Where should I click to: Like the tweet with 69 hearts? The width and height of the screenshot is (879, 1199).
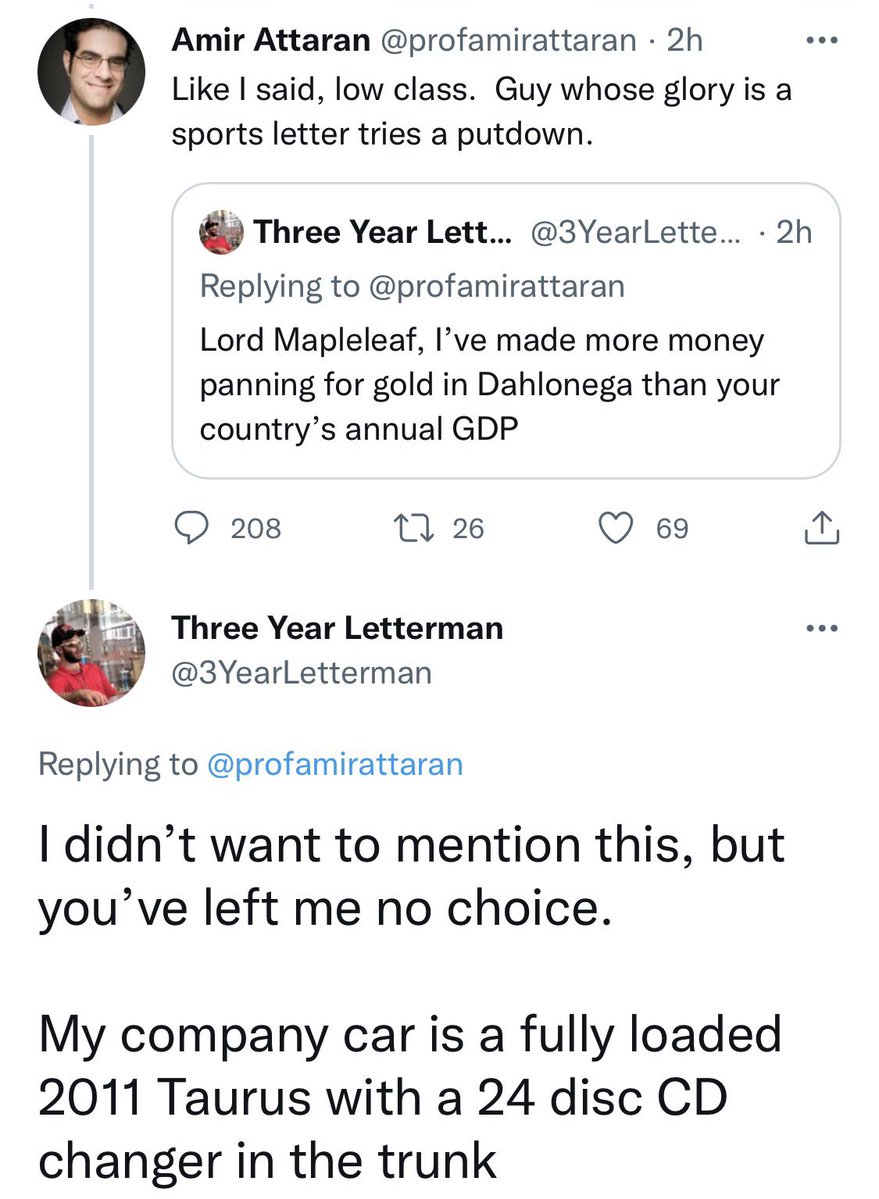pos(615,528)
